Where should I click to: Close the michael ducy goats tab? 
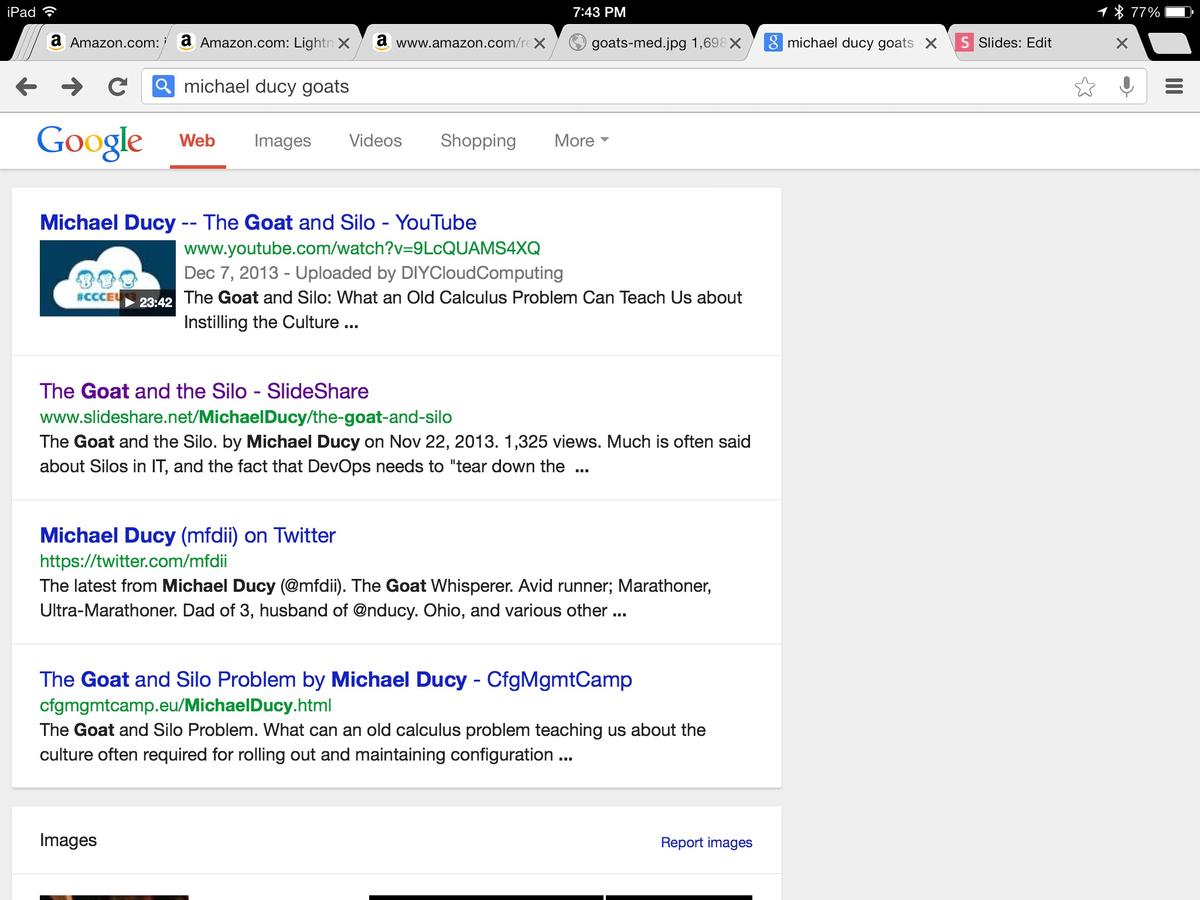[x=931, y=43]
